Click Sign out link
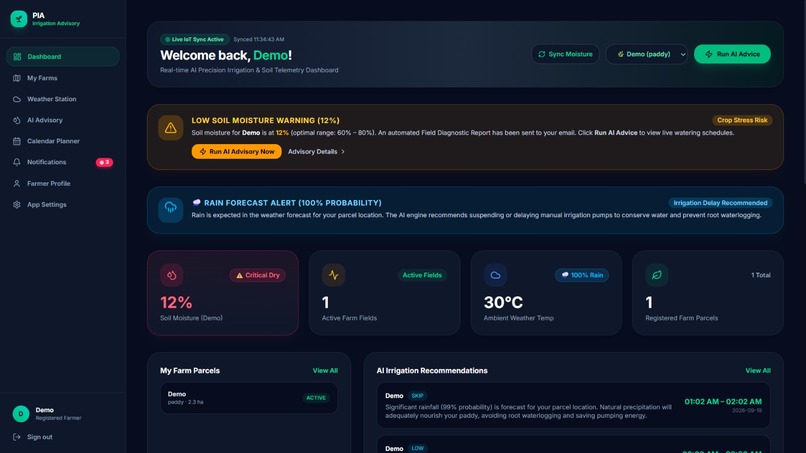Screen dimensions: 806x453 40,437
